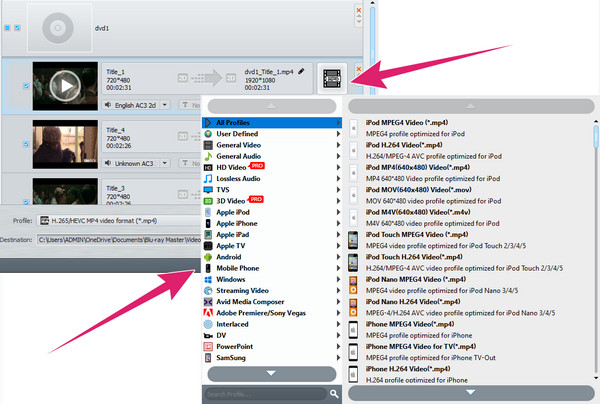Click the Apple iPhone category icon
The height and width of the screenshot is (404, 600).
[208, 223]
